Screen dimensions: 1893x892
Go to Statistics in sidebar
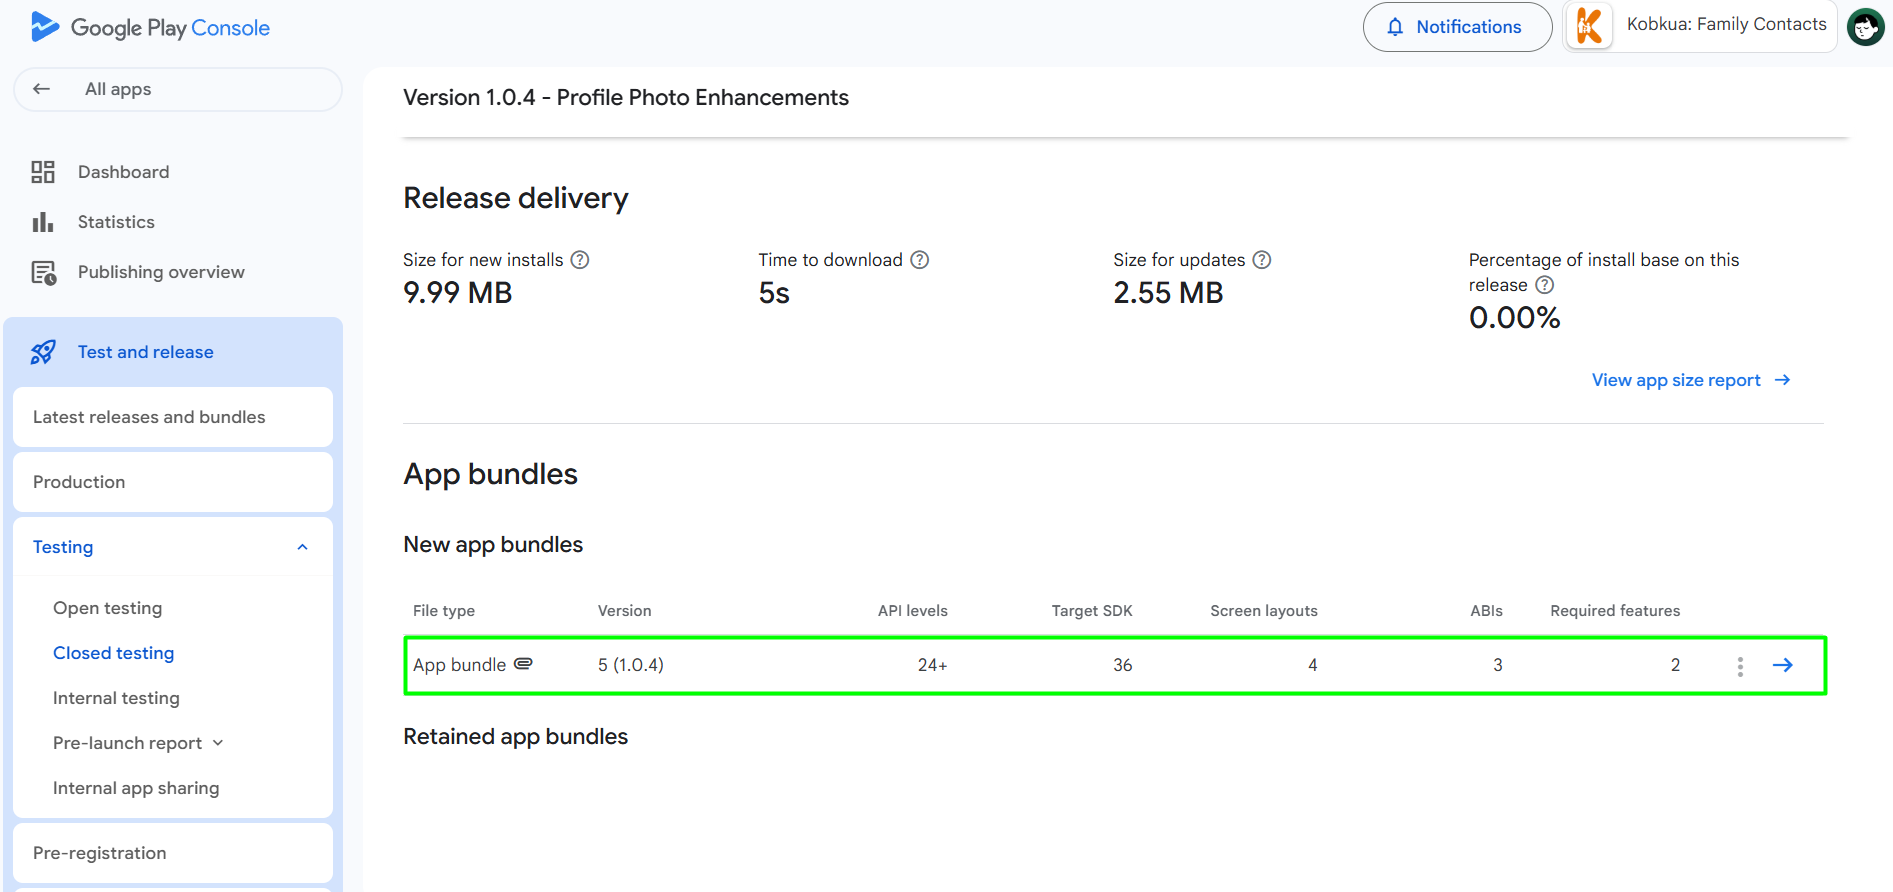(x=116, y=222)
